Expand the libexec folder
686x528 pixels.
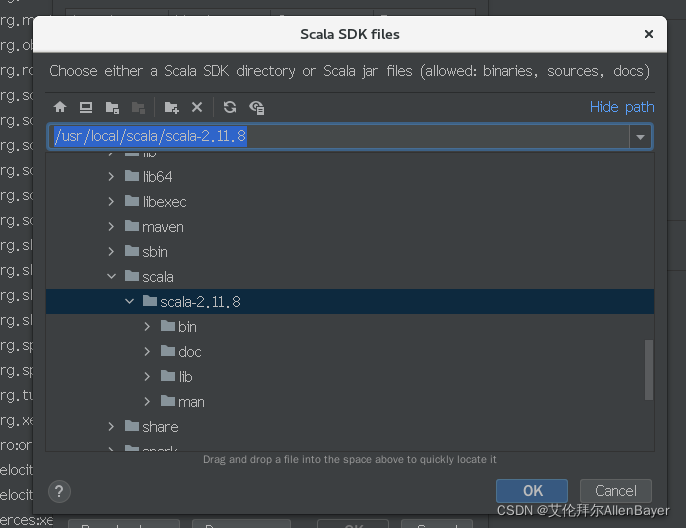111,202
